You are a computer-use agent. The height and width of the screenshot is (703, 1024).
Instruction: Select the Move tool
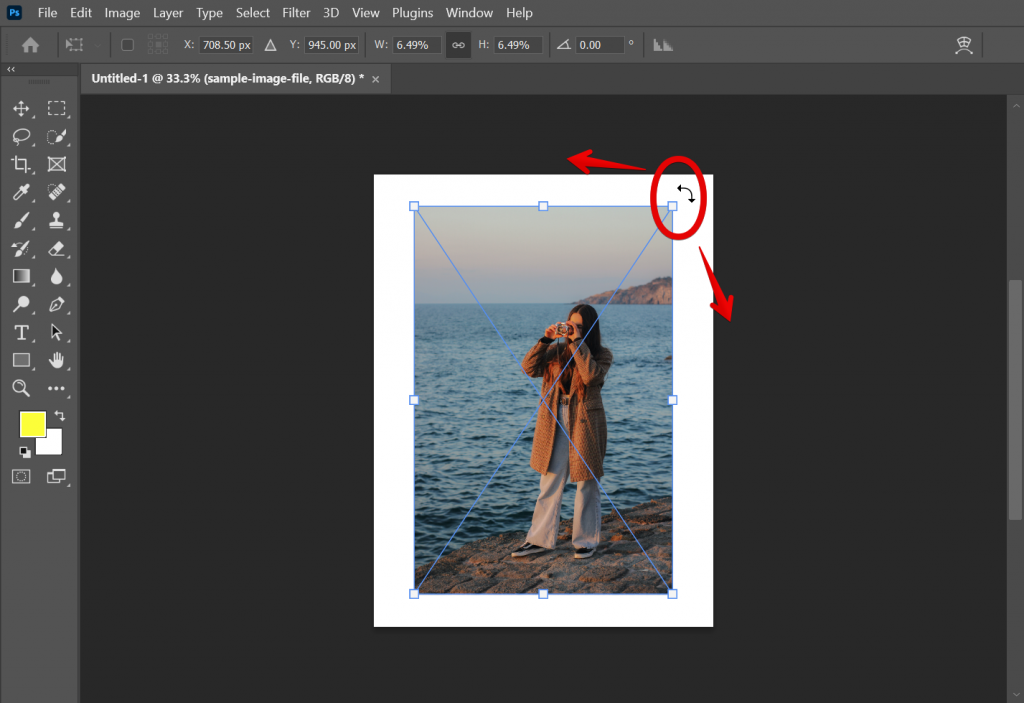coord(22,108)
